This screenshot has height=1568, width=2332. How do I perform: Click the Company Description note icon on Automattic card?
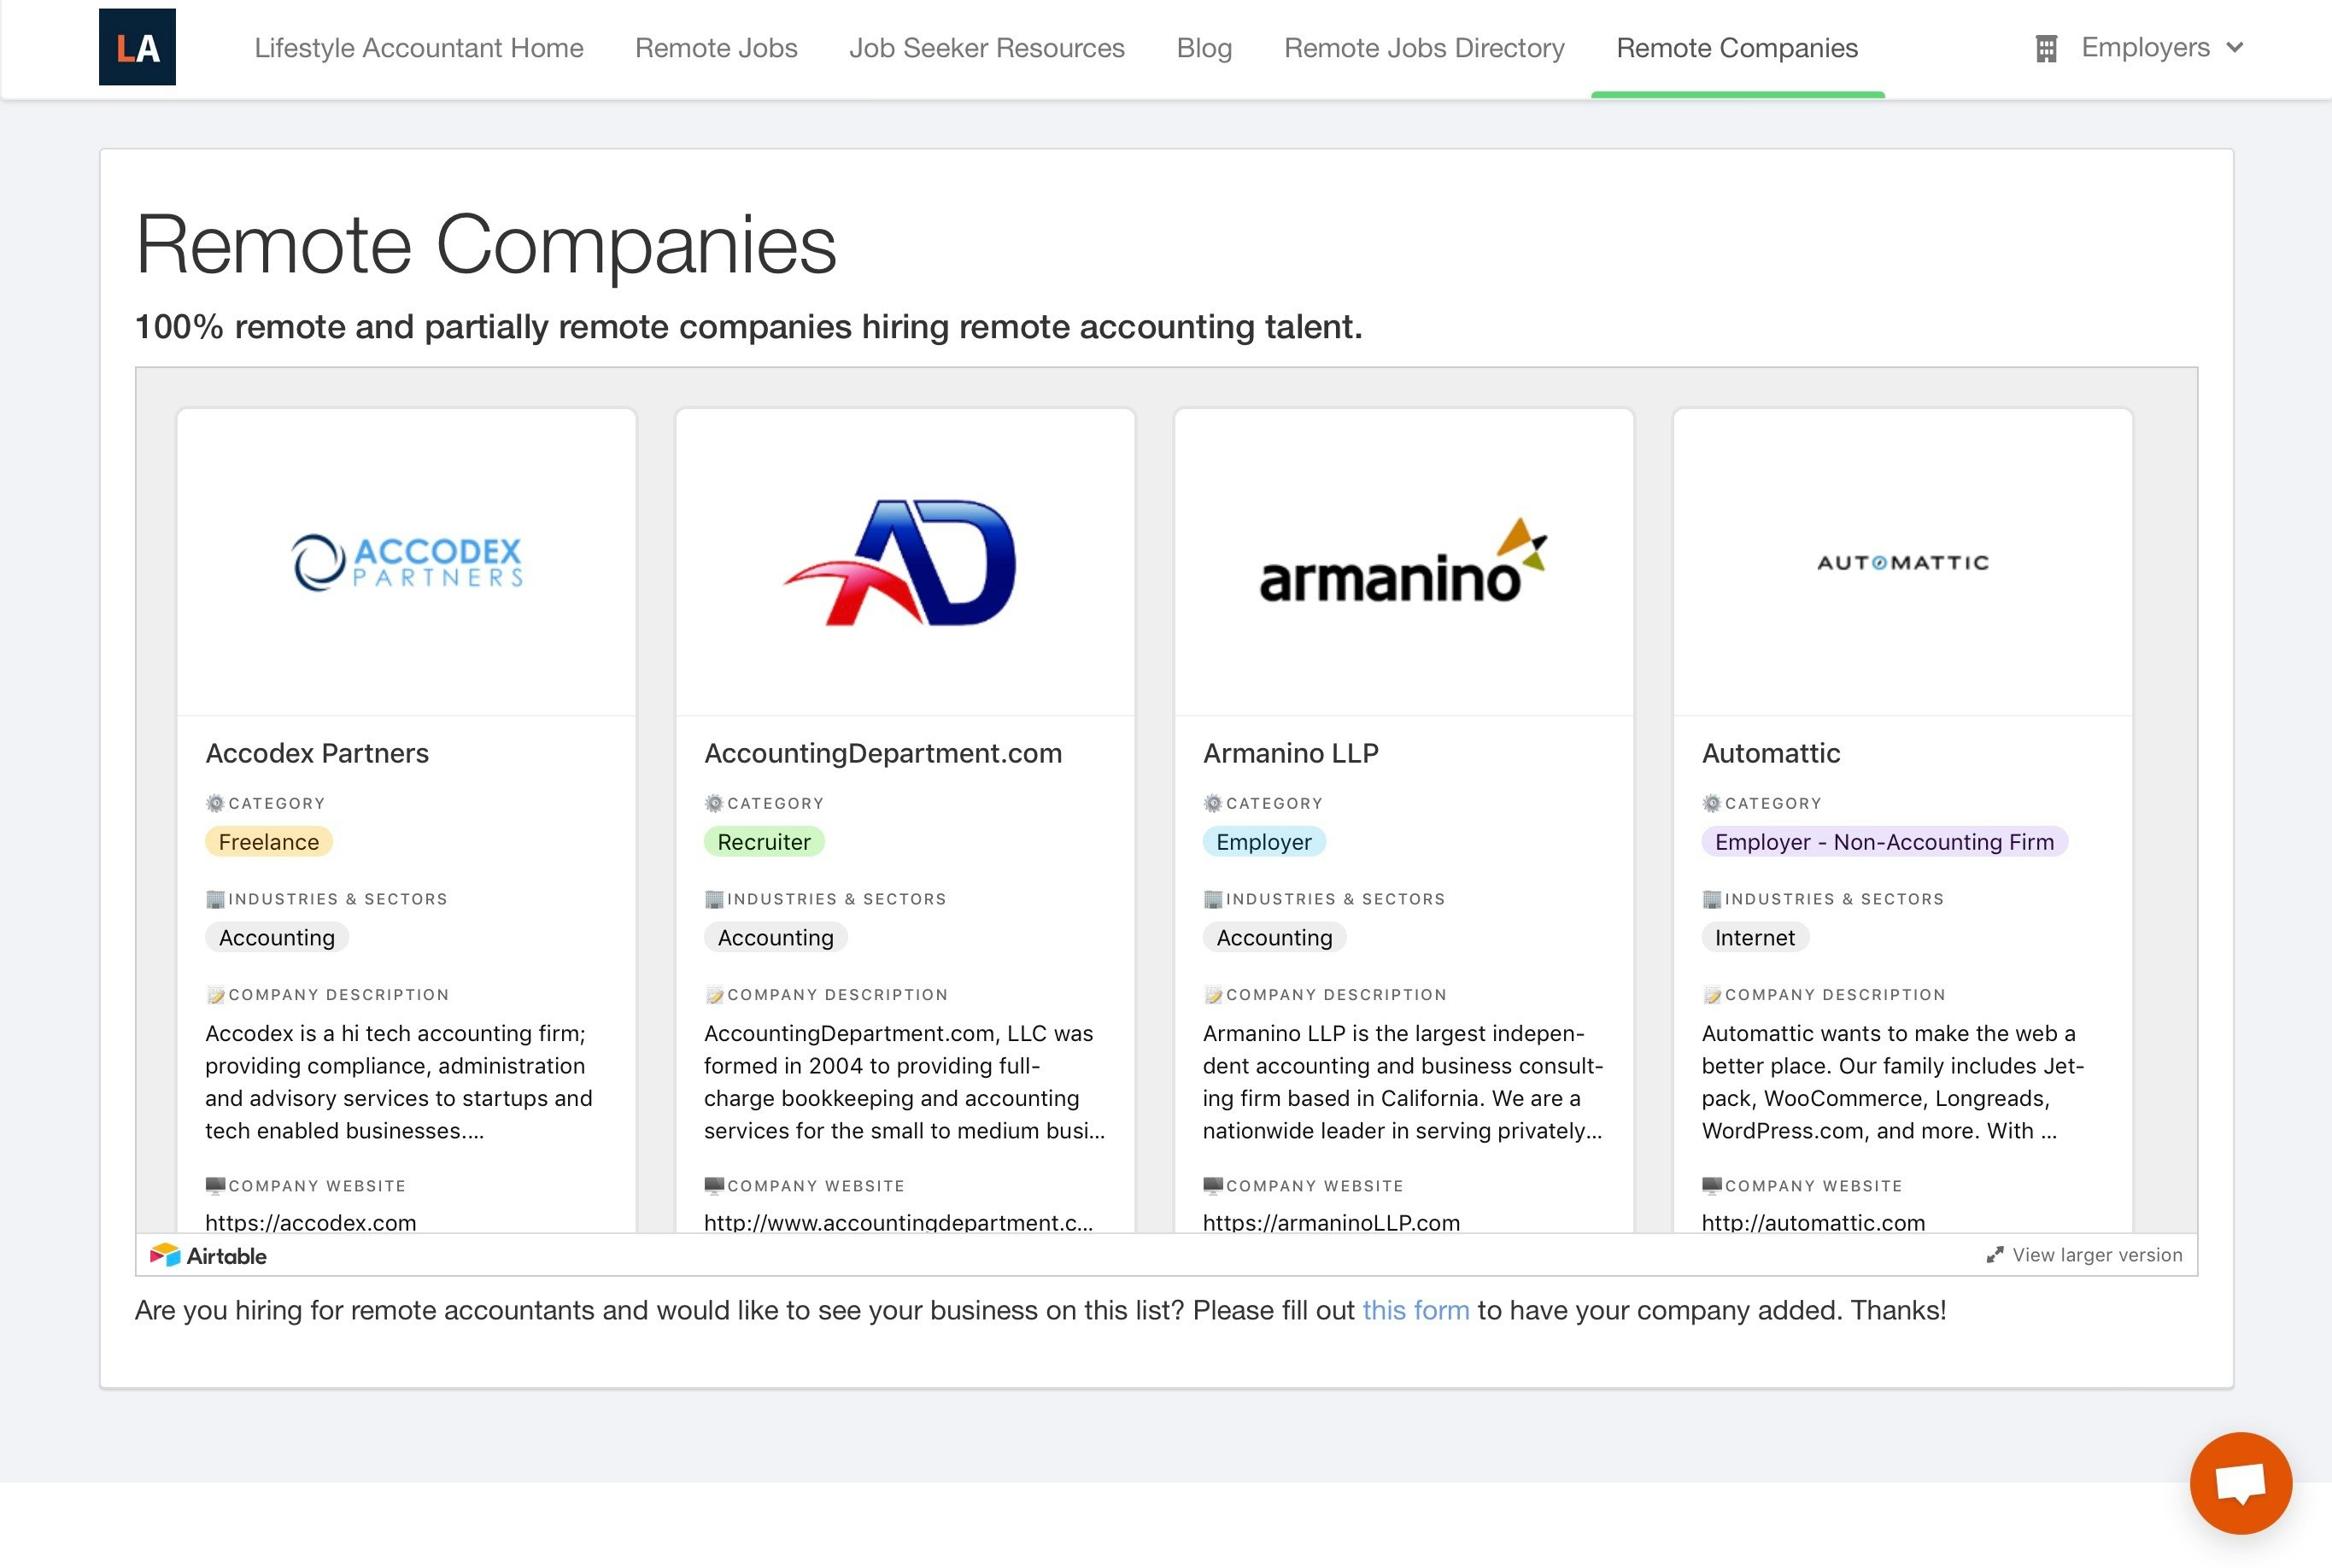pos(1712,995)
